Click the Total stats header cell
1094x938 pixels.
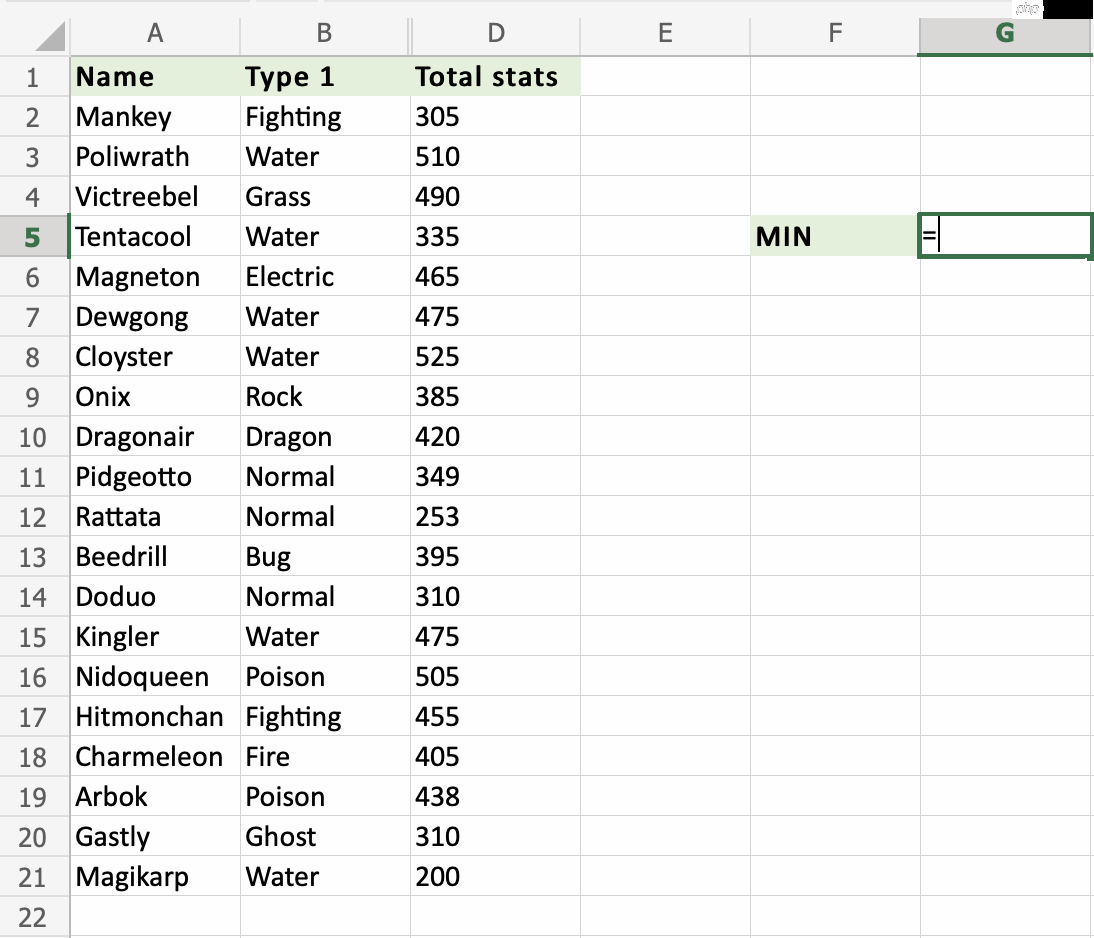click(495, 77)
